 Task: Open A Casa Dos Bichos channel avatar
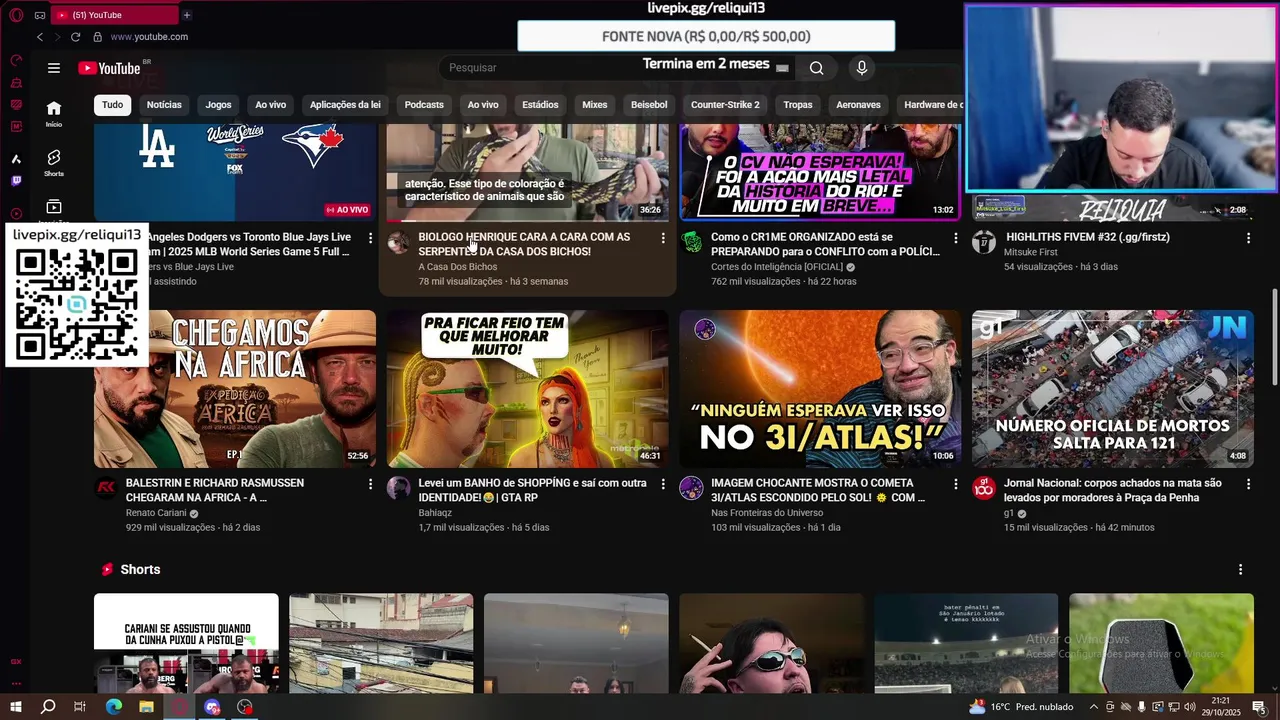[x=398, y=242]
